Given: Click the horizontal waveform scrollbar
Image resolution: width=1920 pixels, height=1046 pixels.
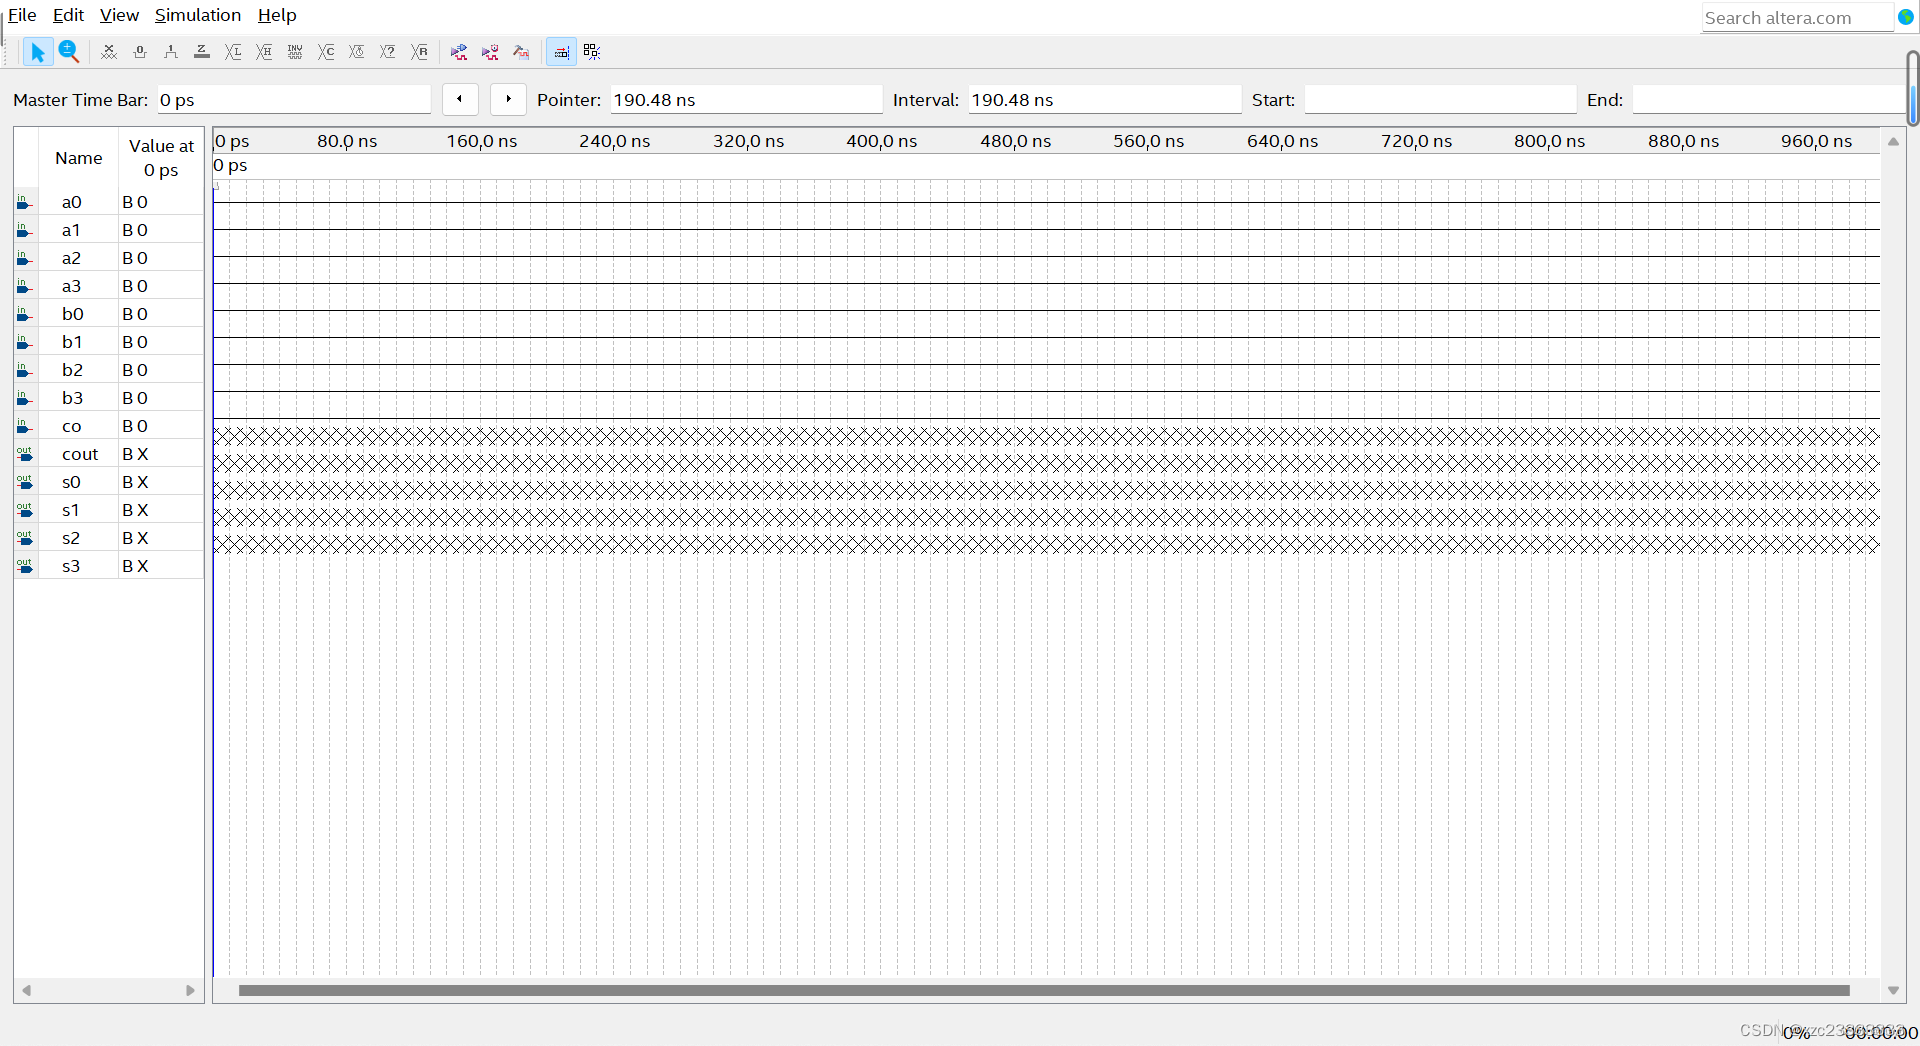Looking at the screenshot, I should (1044, 990).
